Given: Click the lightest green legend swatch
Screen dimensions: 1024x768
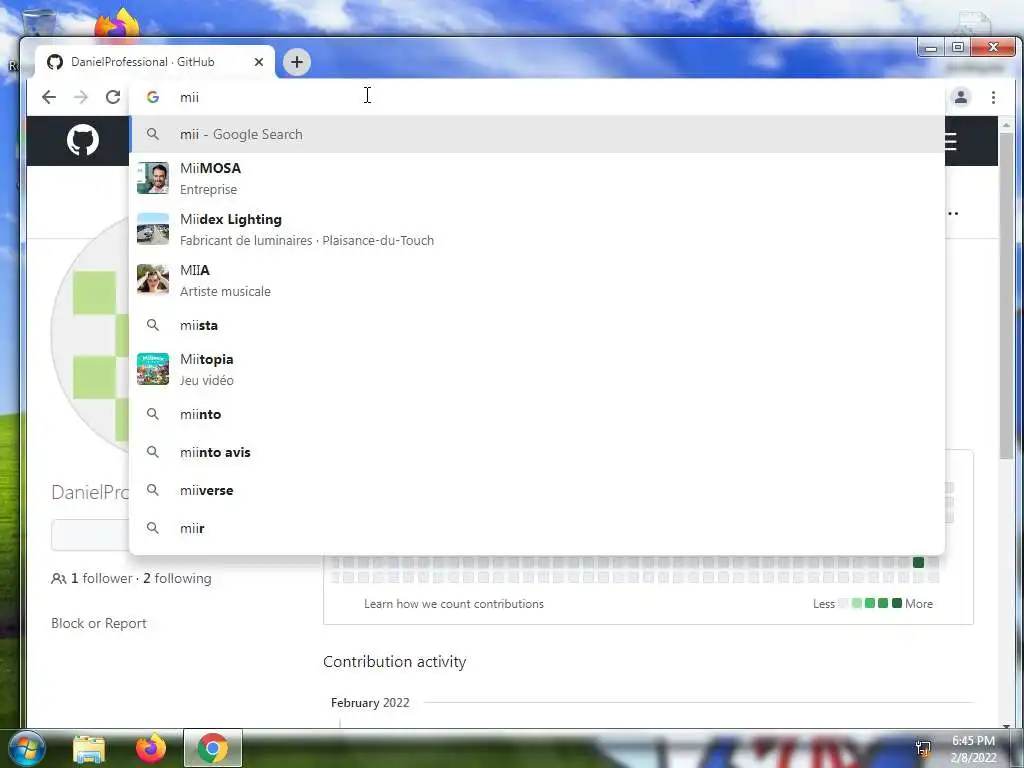Looking at the screenshot, I should [x=857, y=603].
